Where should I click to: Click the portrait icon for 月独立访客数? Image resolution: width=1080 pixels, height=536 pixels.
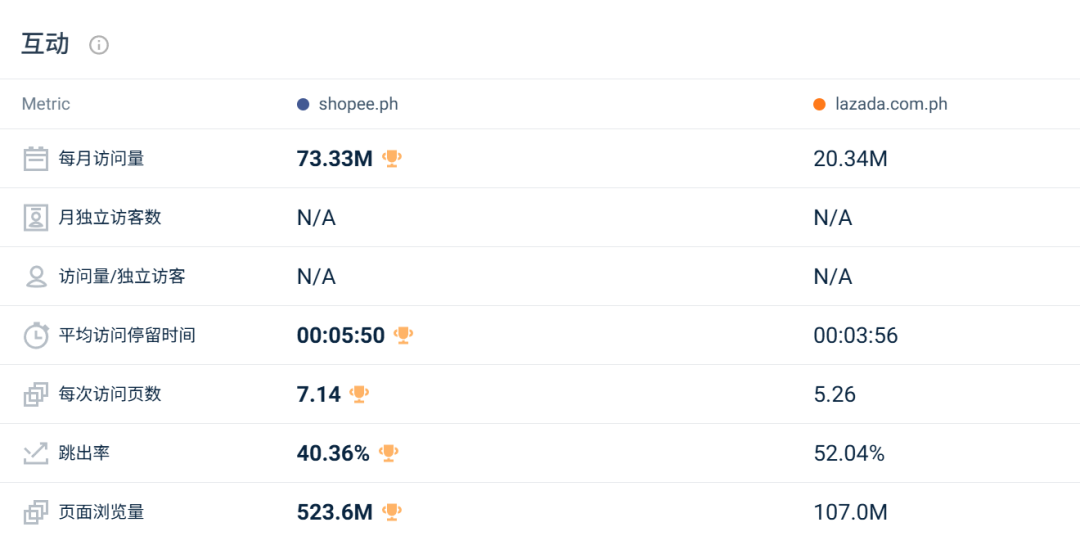[36, 218]
